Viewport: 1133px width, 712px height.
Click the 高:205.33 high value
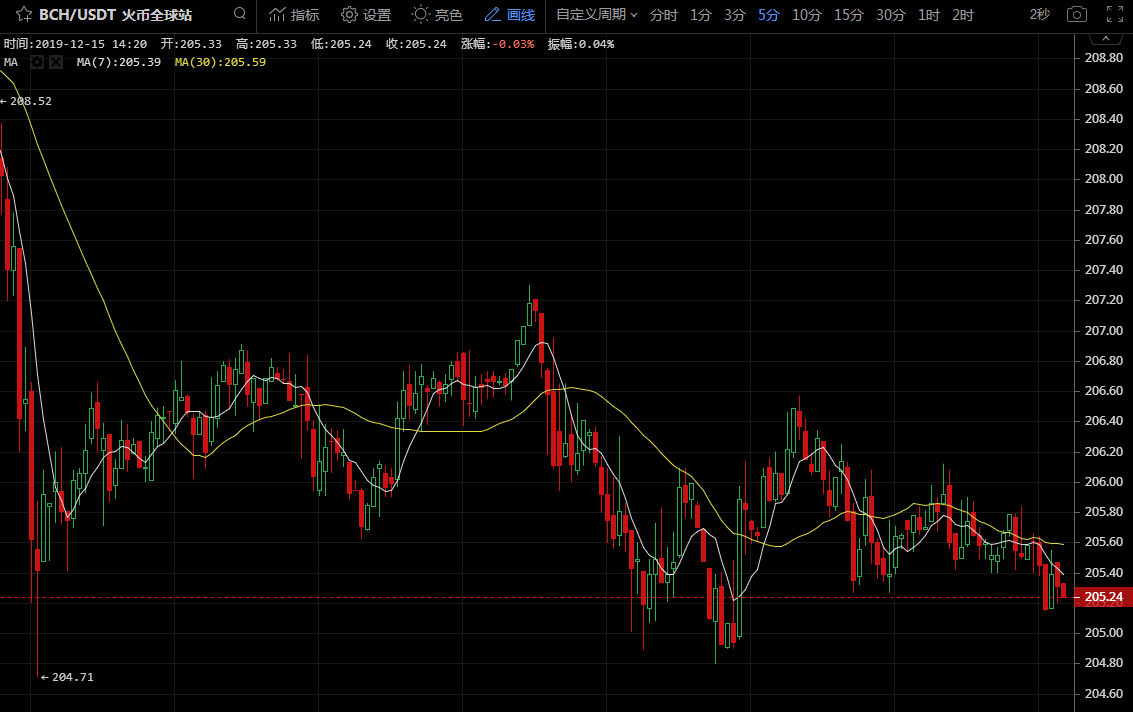tap(266, 44)
